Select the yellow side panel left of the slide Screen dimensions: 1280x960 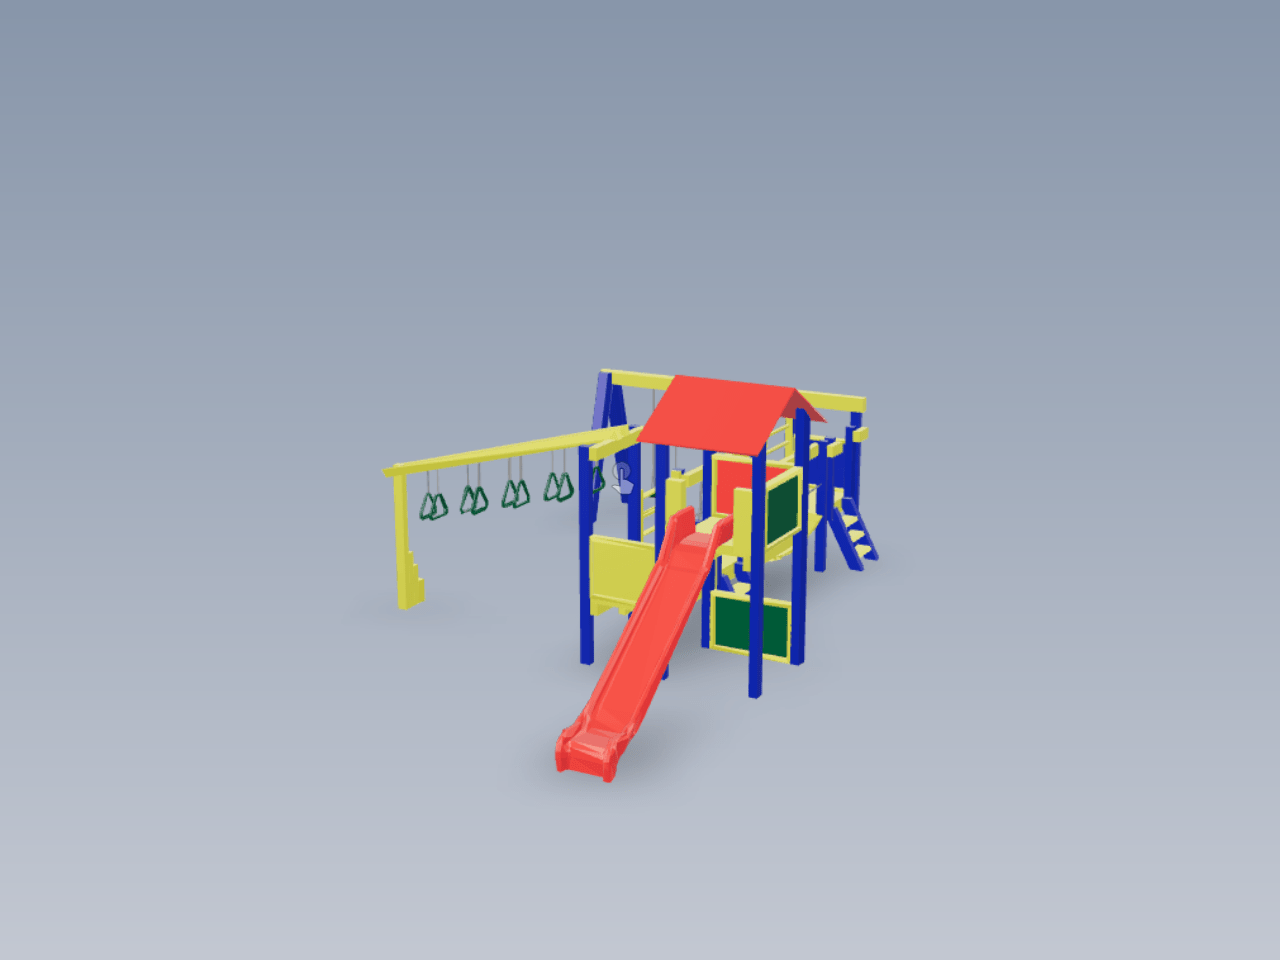pyautogui.click(x=620, y=575)
